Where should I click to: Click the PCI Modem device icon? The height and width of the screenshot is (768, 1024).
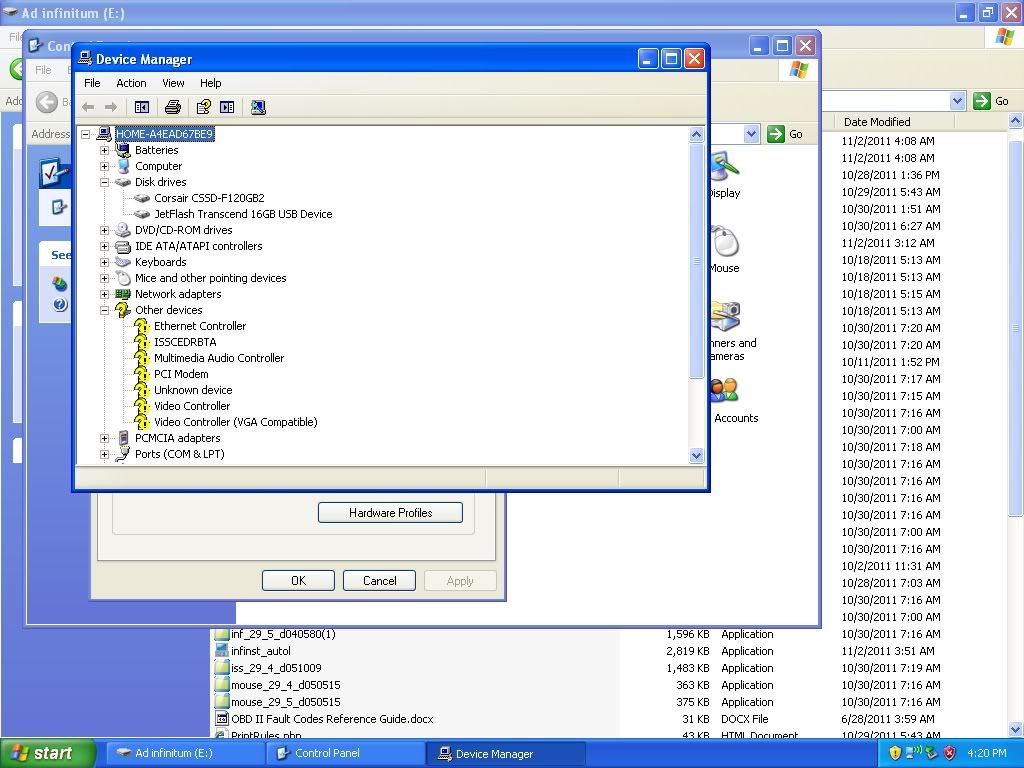142,374
